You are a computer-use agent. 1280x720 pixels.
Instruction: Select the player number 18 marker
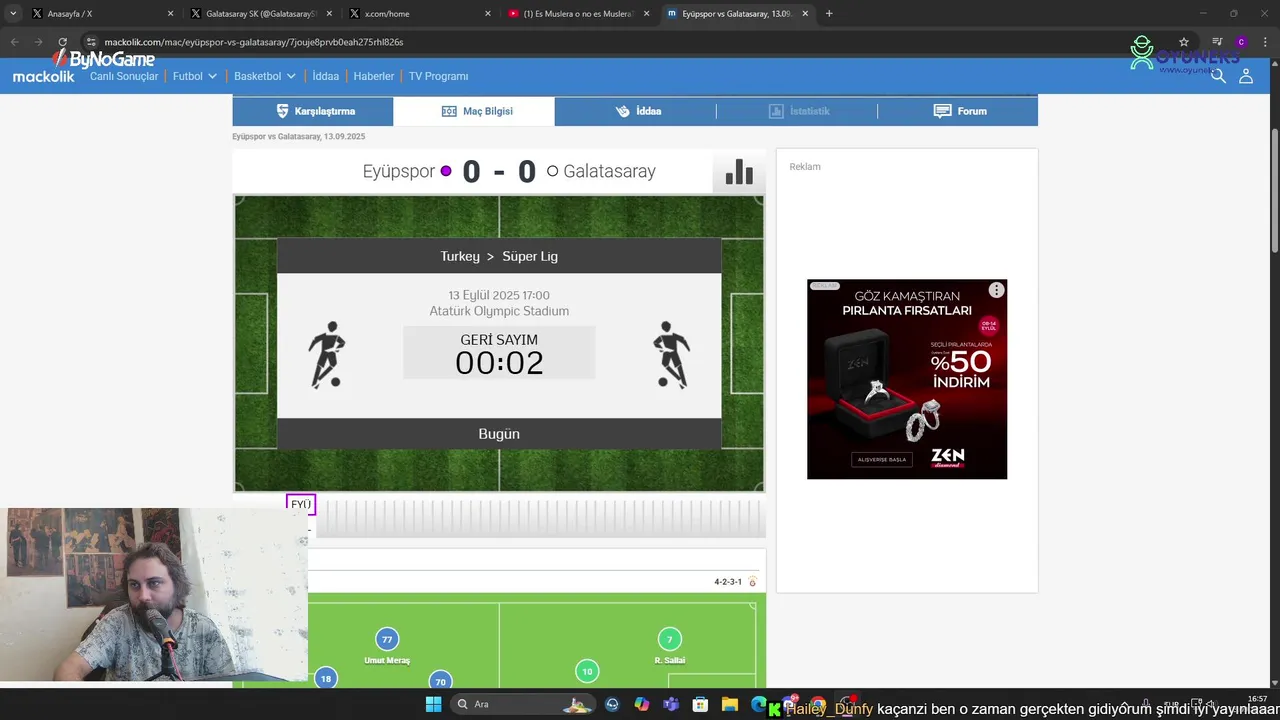325,678
